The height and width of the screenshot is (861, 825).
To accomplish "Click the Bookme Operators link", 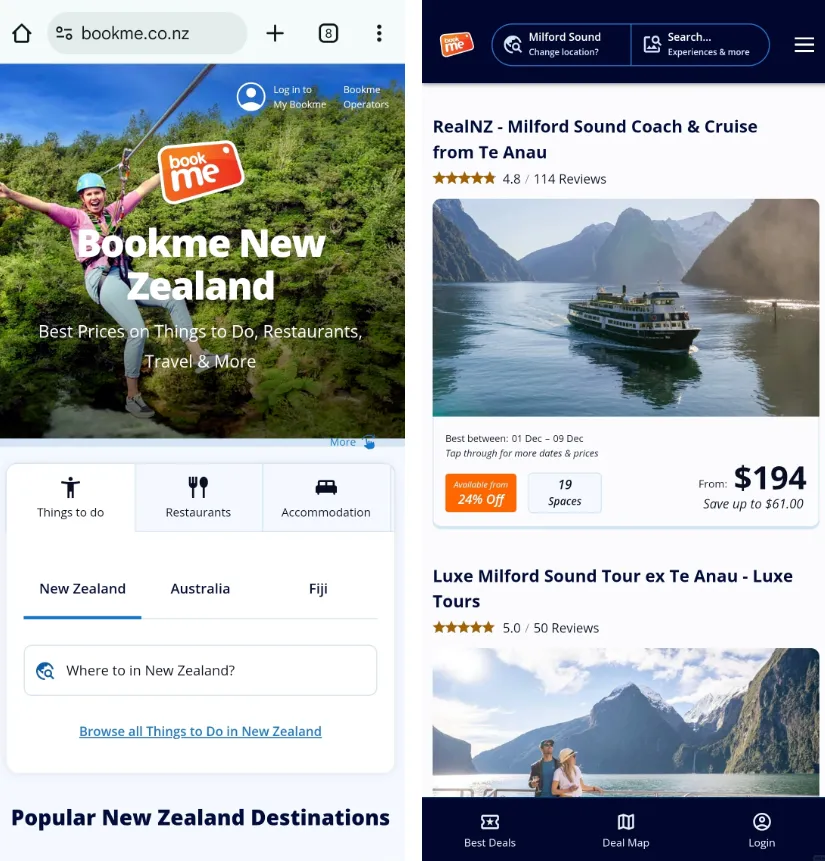I will click(366, 97).
